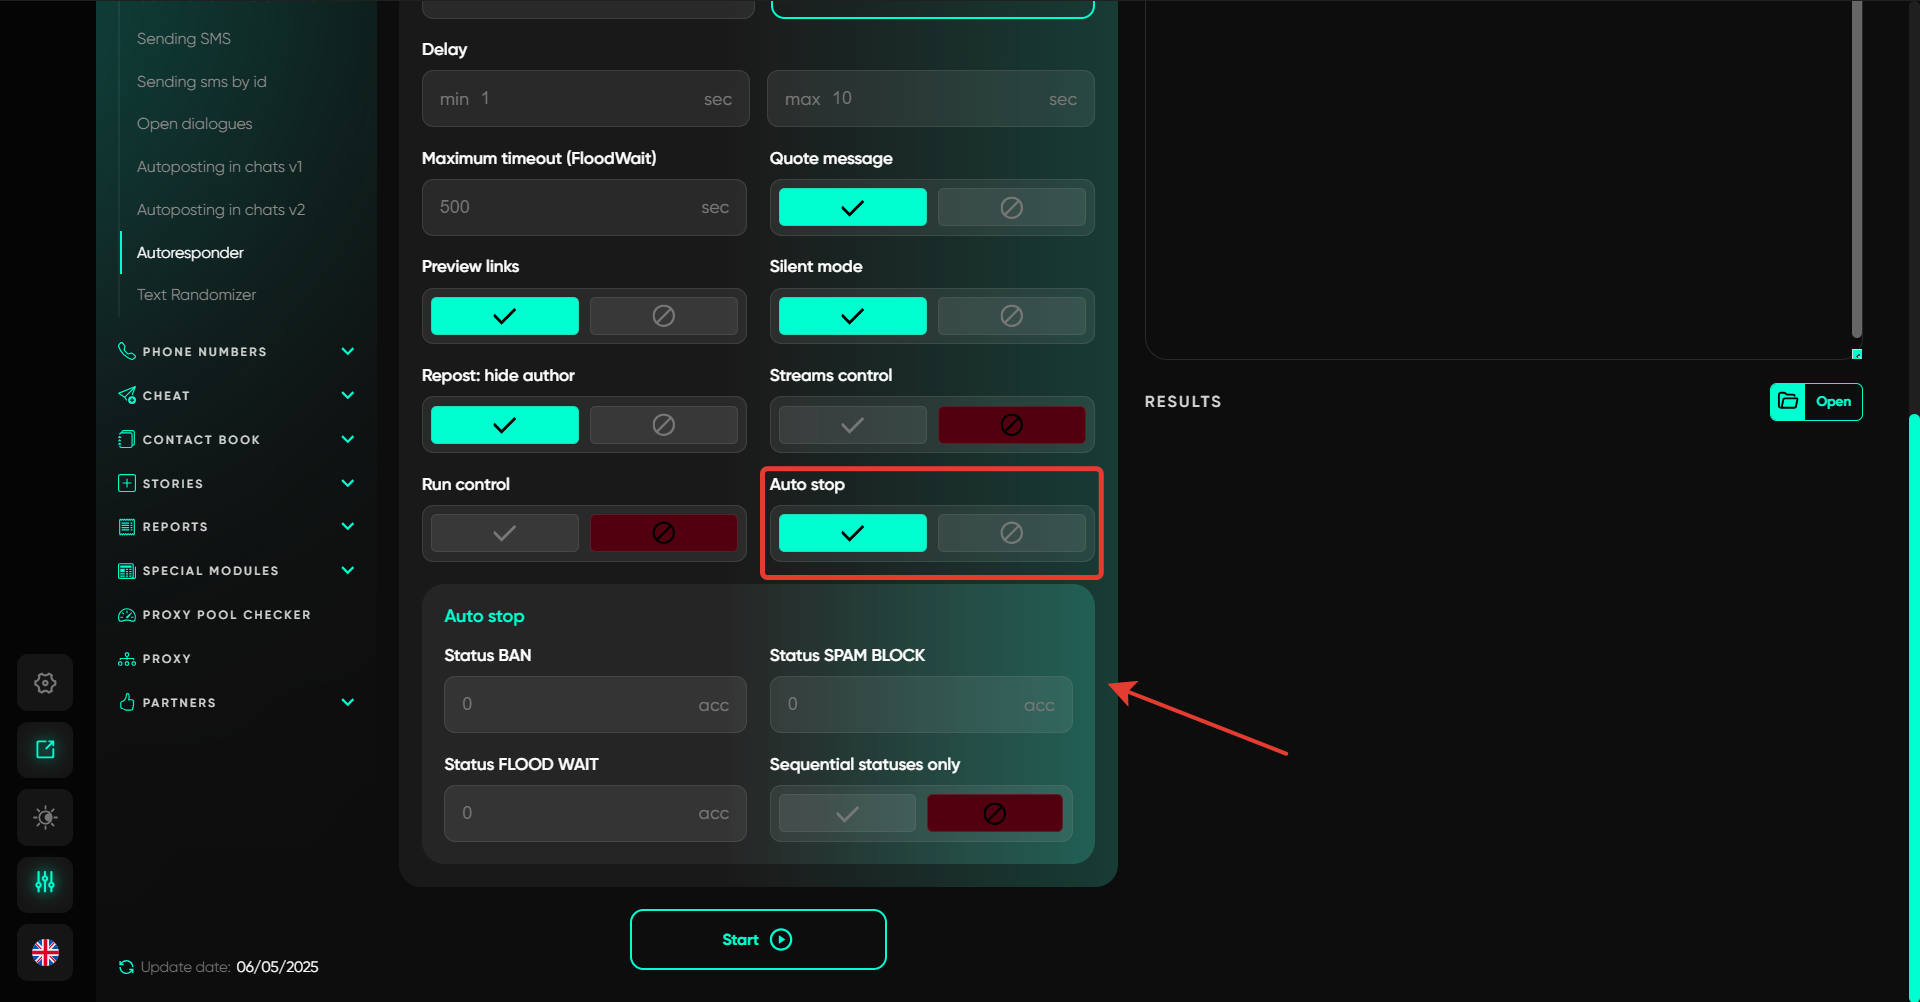Click the Proxy network icon

point(127,659)
